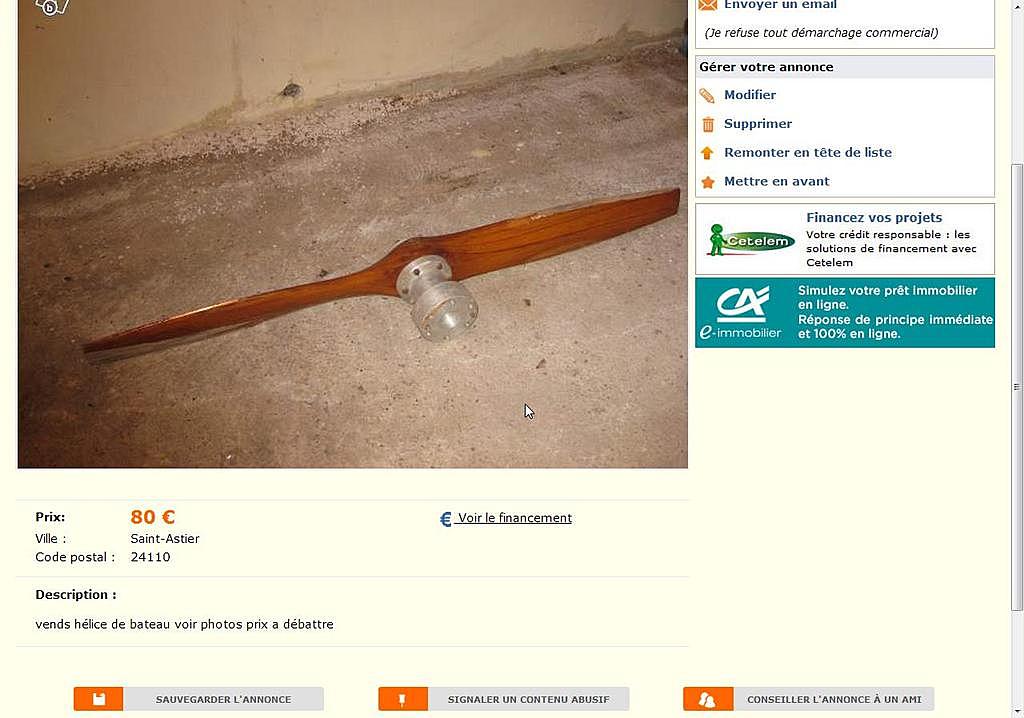
Task: Click SIGNALER UN CONTENU ABUSIF button
Action: pyautogui.click(x=504, y=699)
